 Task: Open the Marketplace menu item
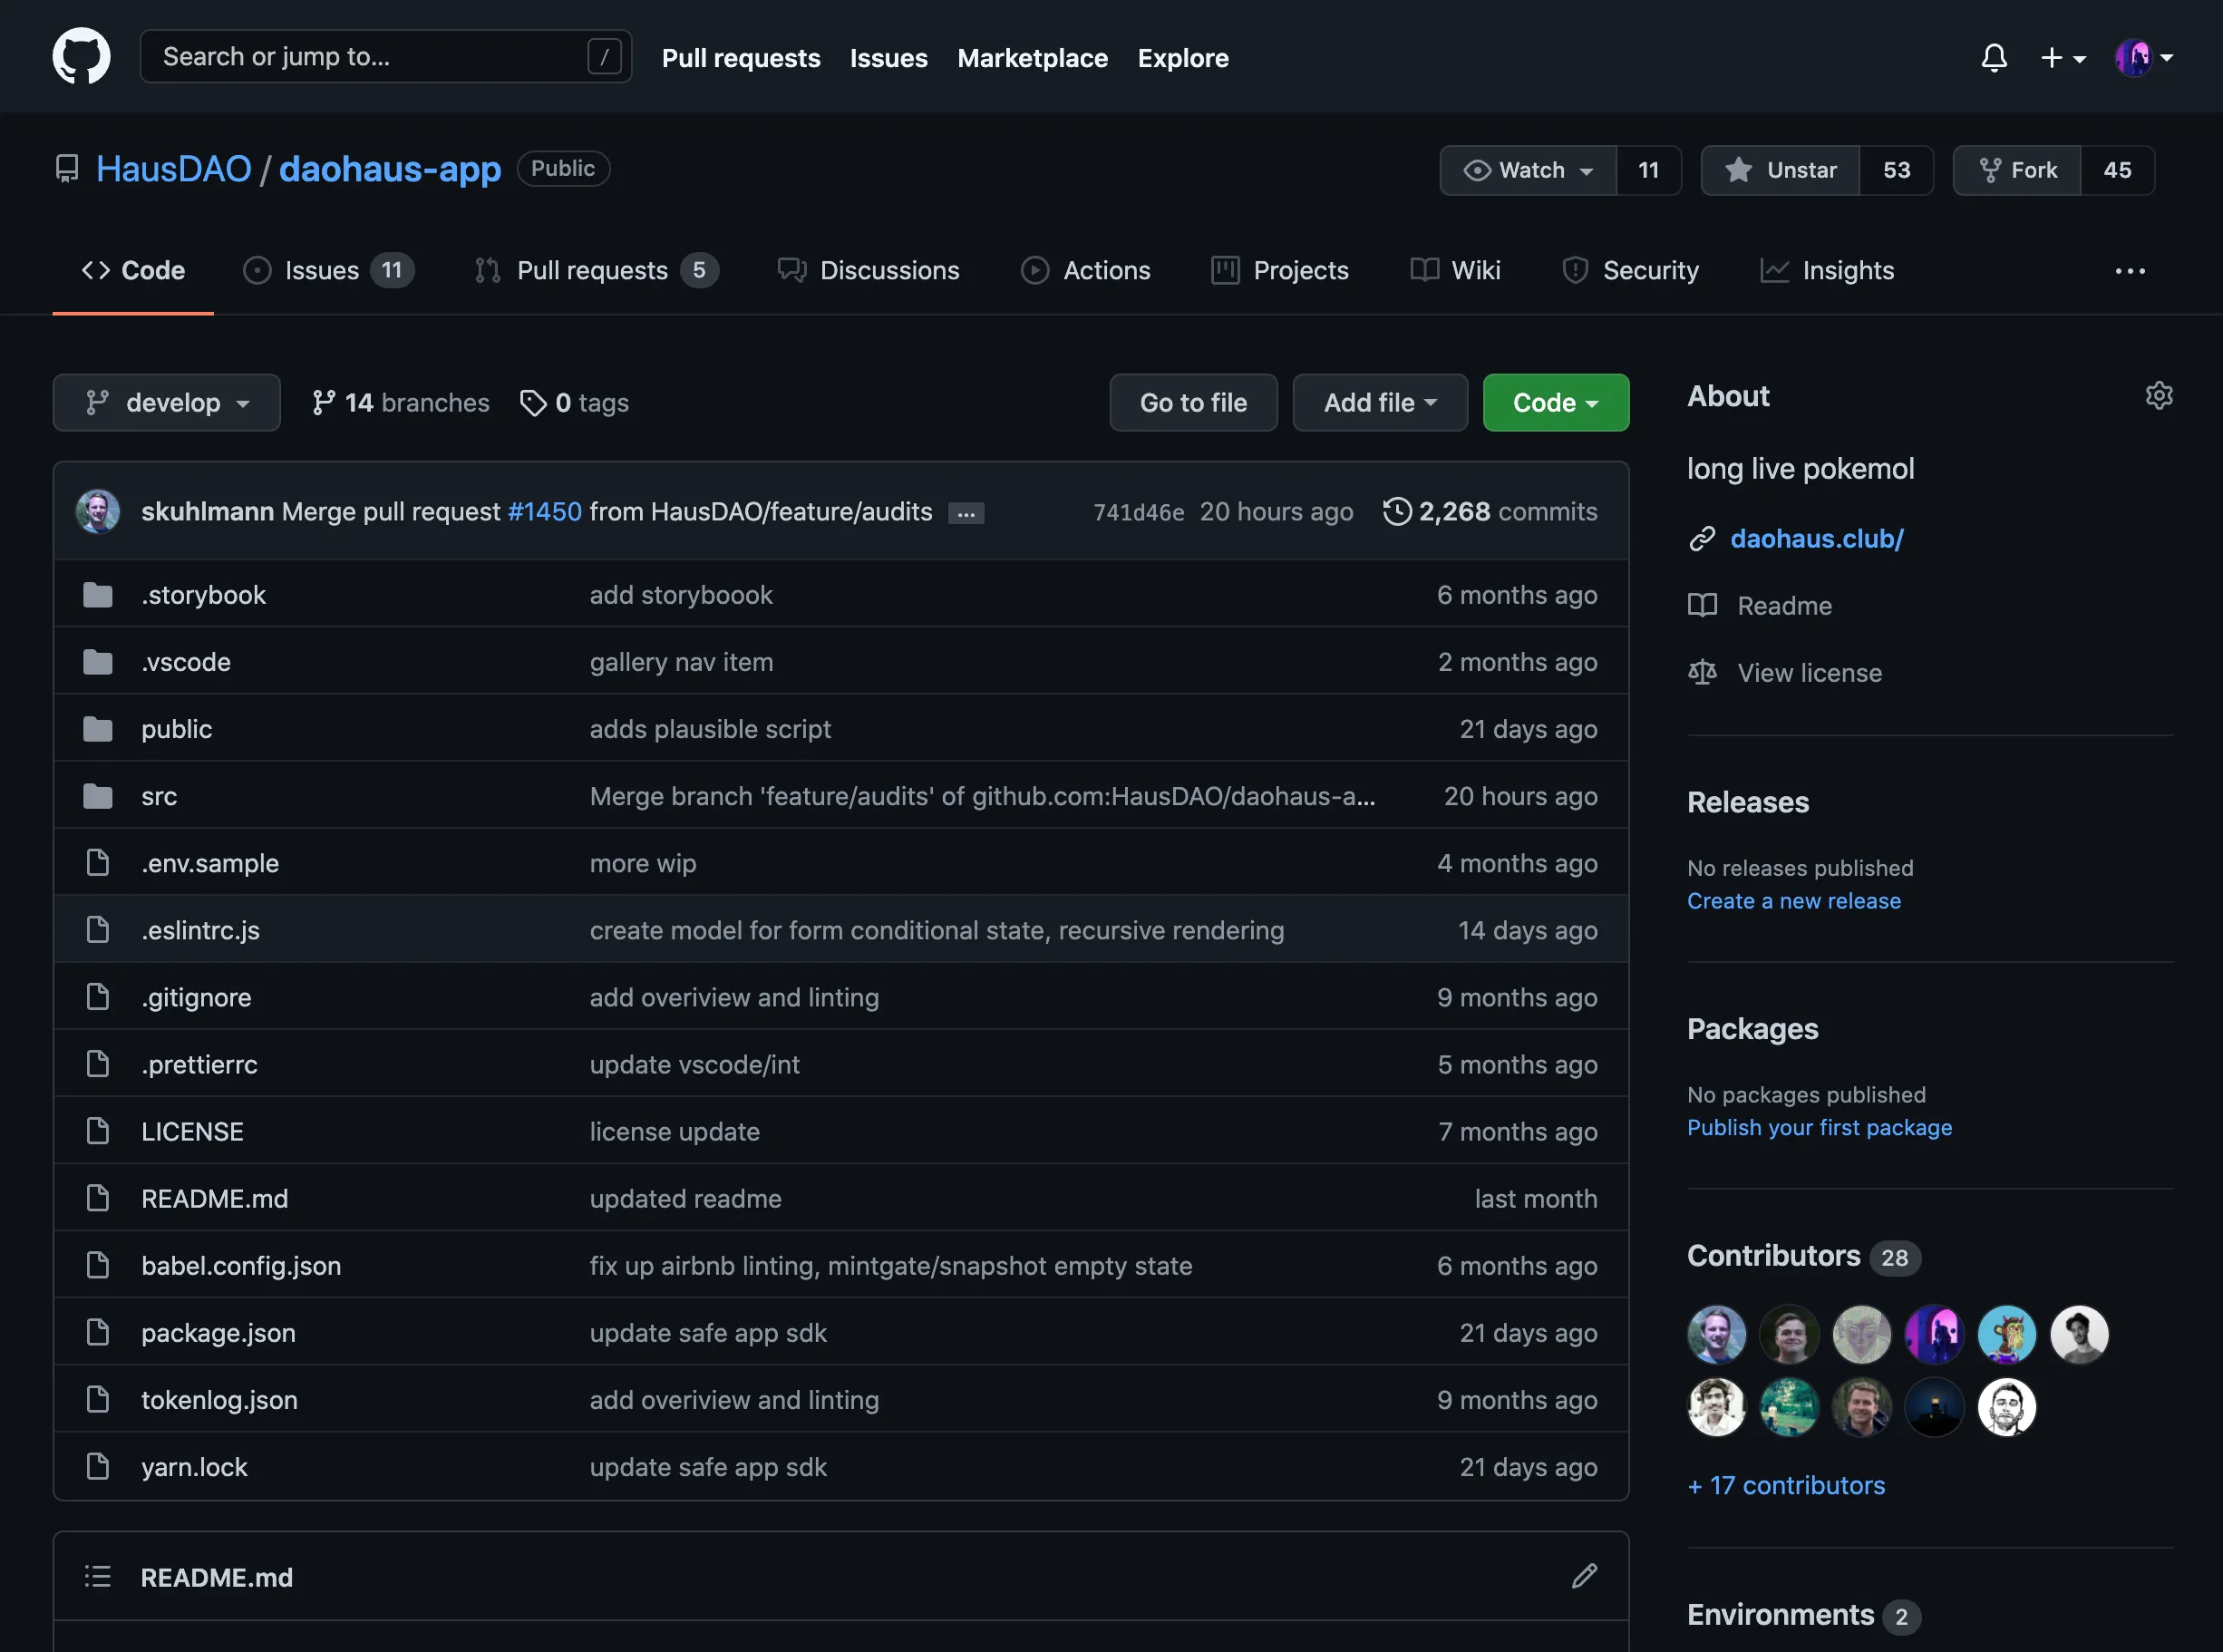(1033, 58)
